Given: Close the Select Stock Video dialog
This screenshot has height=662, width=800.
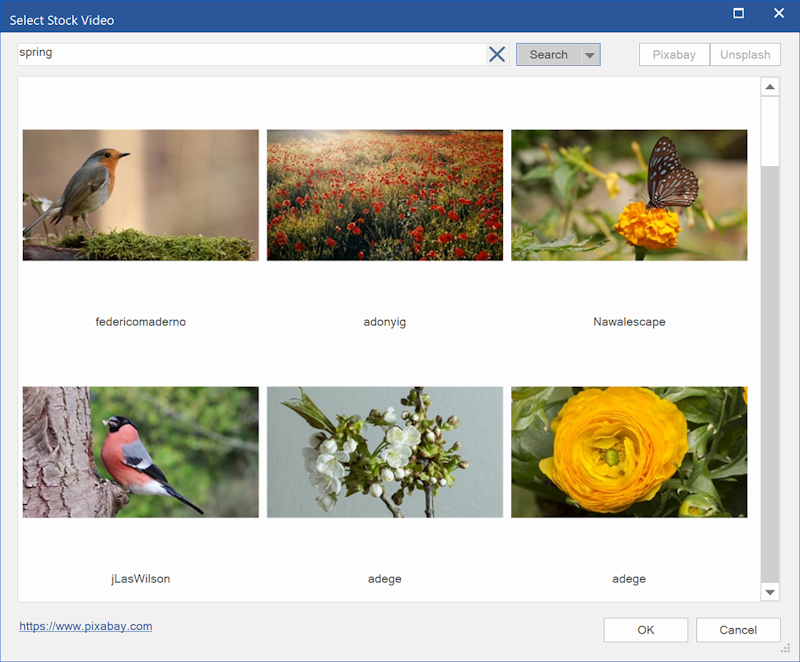Looking at the screenshot, I should pyautogui.click(x=779, y=14).
